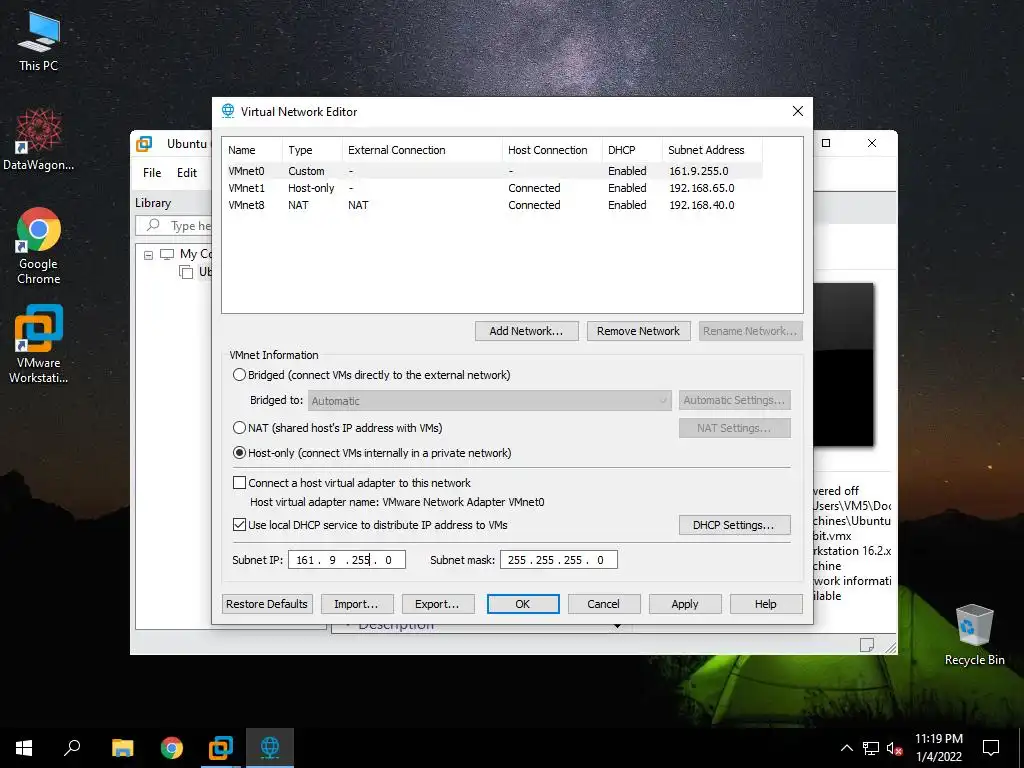This screenshot has height=768, width=1024.
Task: Click the library search magnifier icon
Action: 153,225
